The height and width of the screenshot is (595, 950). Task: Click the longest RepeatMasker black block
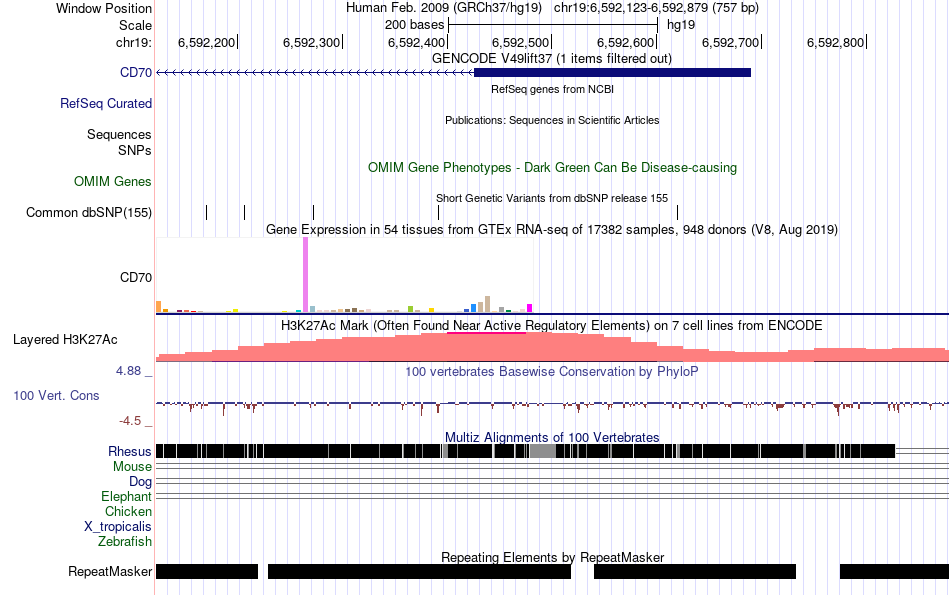tap(419, 571)
